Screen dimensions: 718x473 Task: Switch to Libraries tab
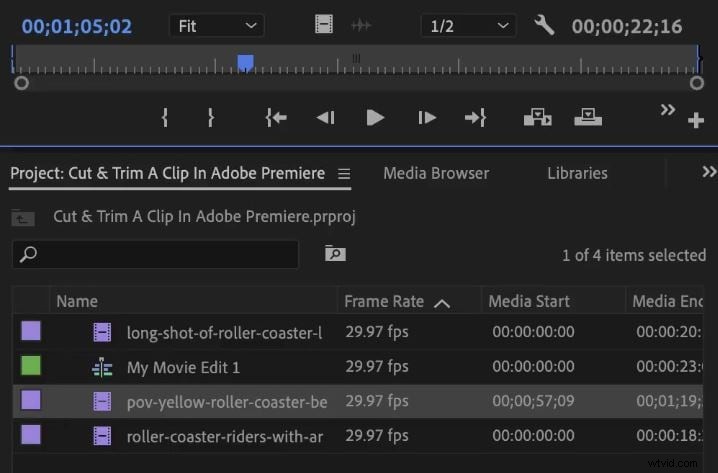[577, 174]
